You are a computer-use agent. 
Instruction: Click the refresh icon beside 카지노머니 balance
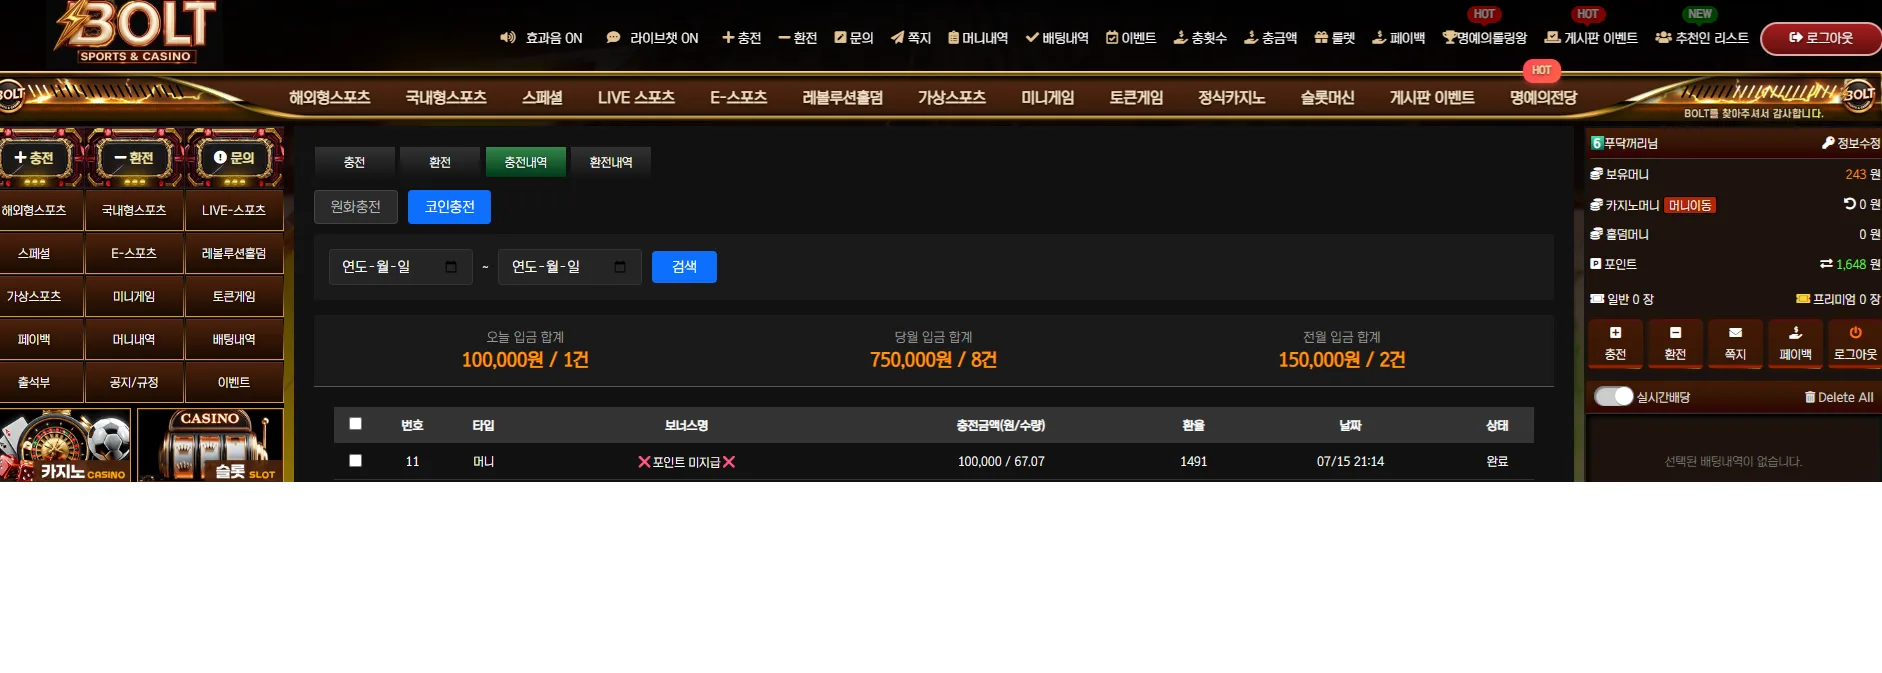(1849, 204)
